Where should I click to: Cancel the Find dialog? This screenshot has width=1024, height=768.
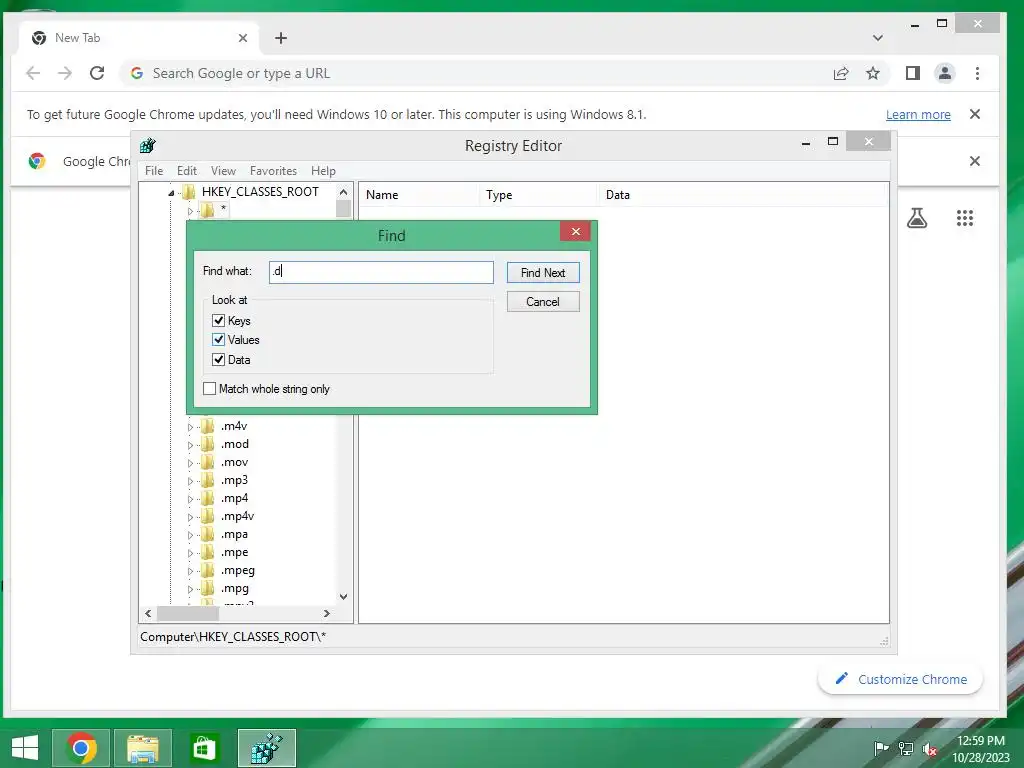(x=543, y=302)
